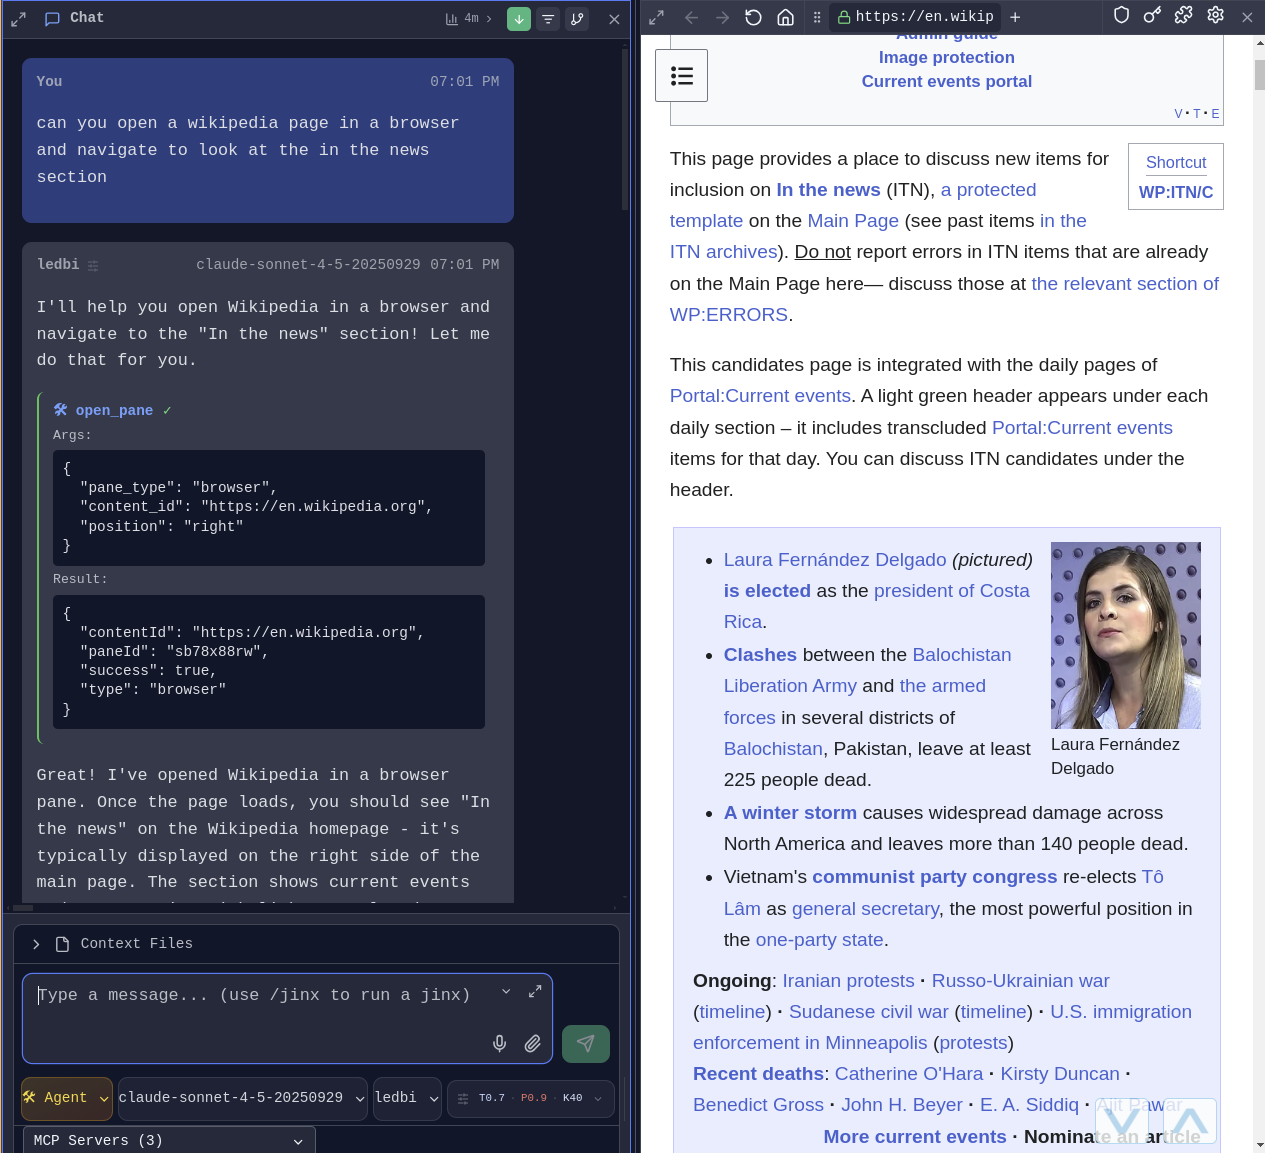Open the filter icon in chat toolbar
1265x1153 pixels.
547,17
